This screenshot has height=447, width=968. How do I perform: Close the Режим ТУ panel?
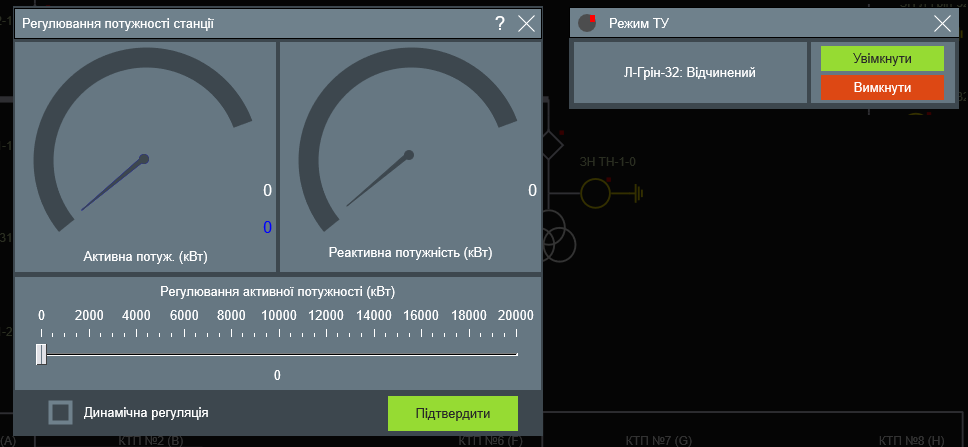pyautogui.click(x=941, y=24)
